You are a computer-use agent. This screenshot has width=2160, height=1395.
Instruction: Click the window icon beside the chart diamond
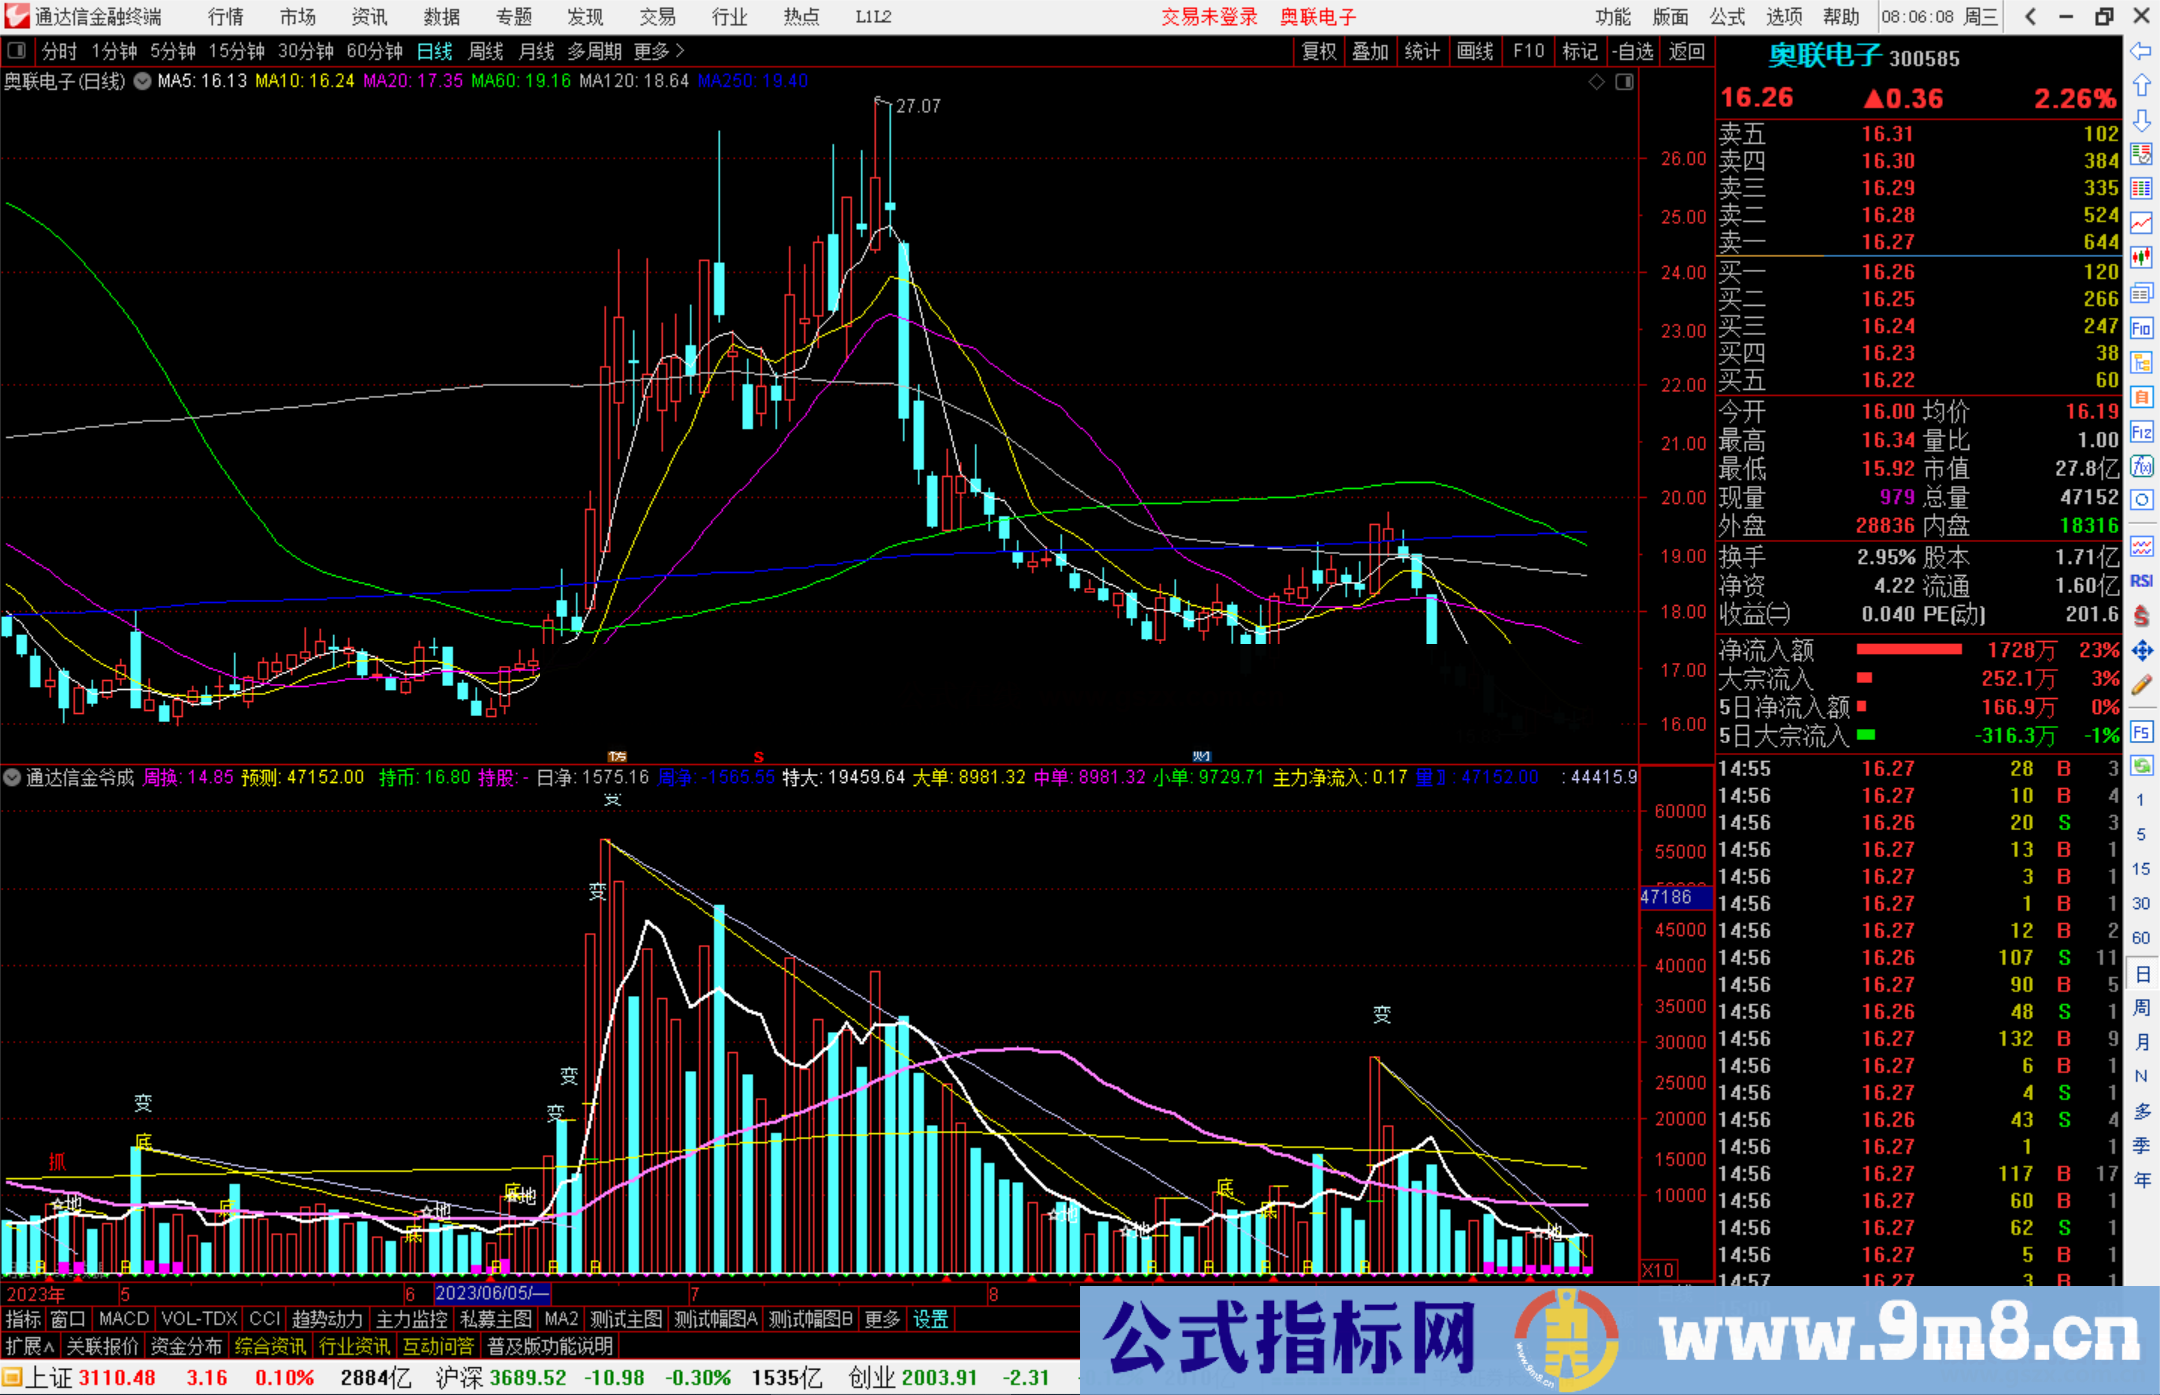coord(1624,81)
